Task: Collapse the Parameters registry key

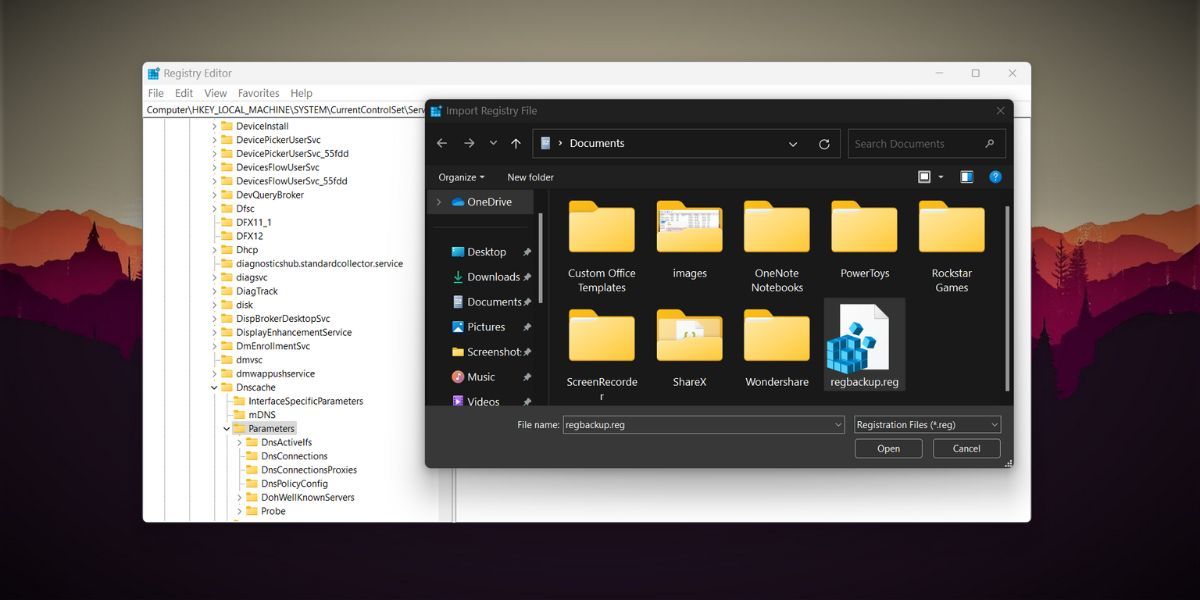Action: [226, 427]
